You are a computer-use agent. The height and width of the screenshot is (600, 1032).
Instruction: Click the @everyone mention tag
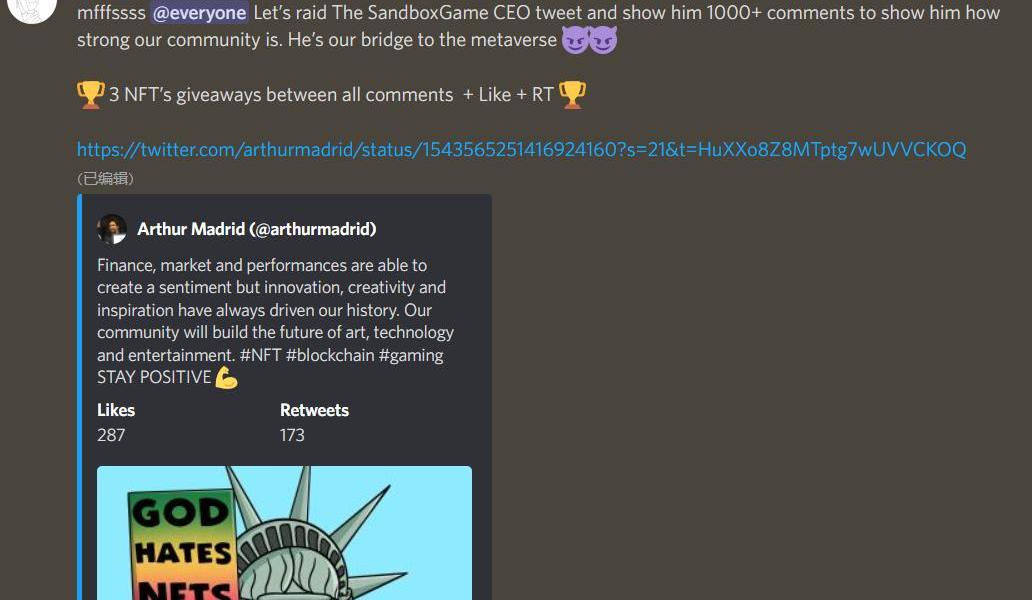199,12
